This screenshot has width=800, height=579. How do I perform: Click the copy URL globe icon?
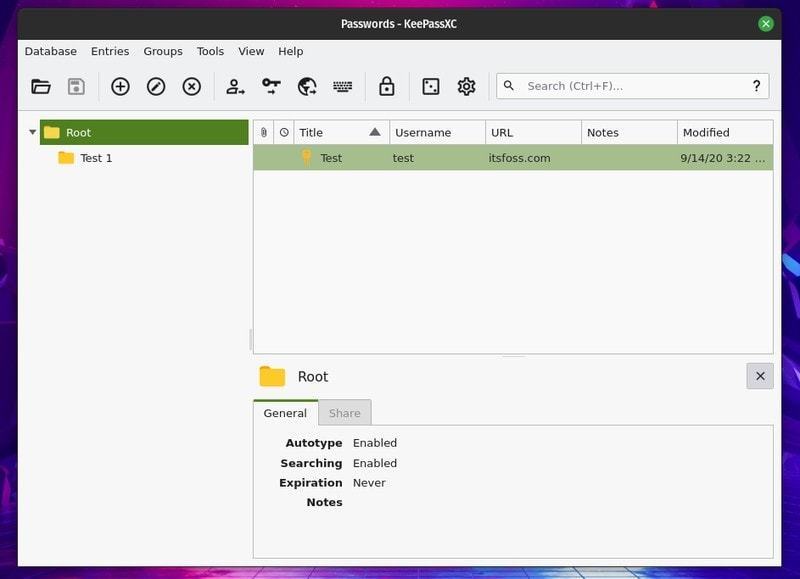click(x=307, y=87)
